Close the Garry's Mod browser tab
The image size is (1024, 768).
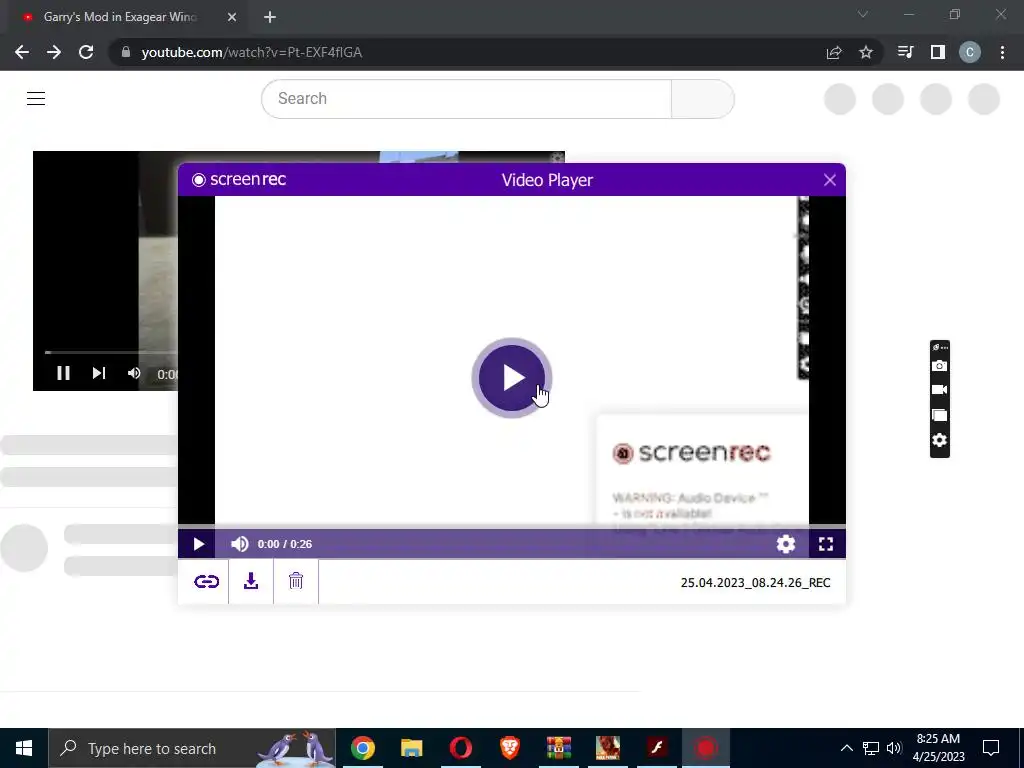[232, 17]
